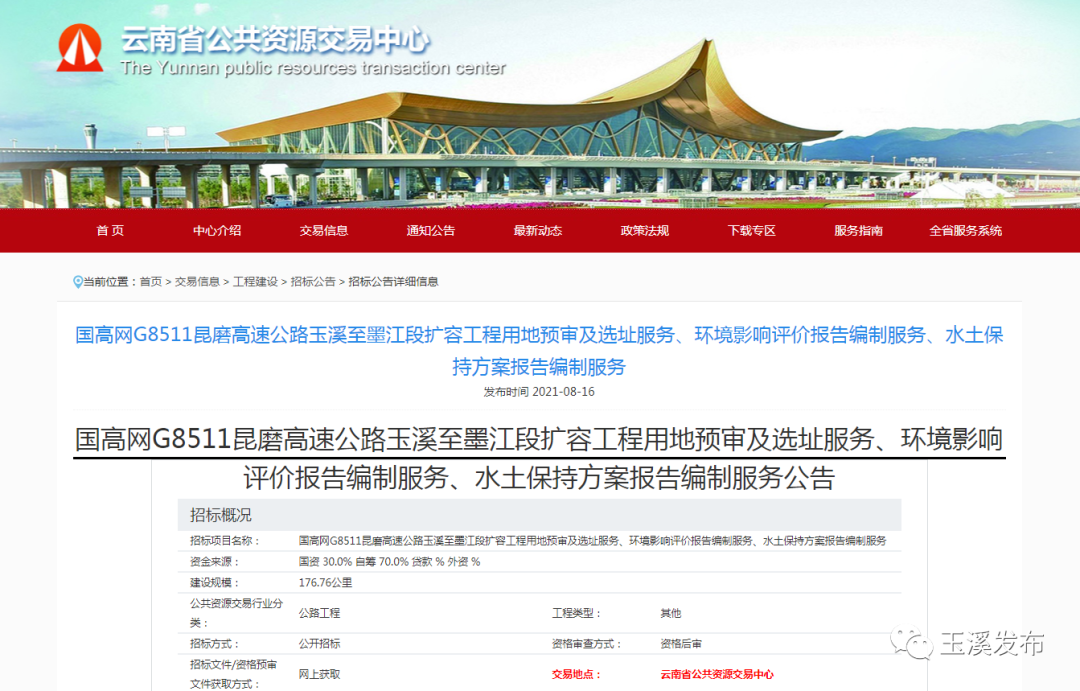Click the 云南省公共资源交易中心 site title
This screenshot has height=691, width=1080.
pyautogui.click(x=276, y=39)
